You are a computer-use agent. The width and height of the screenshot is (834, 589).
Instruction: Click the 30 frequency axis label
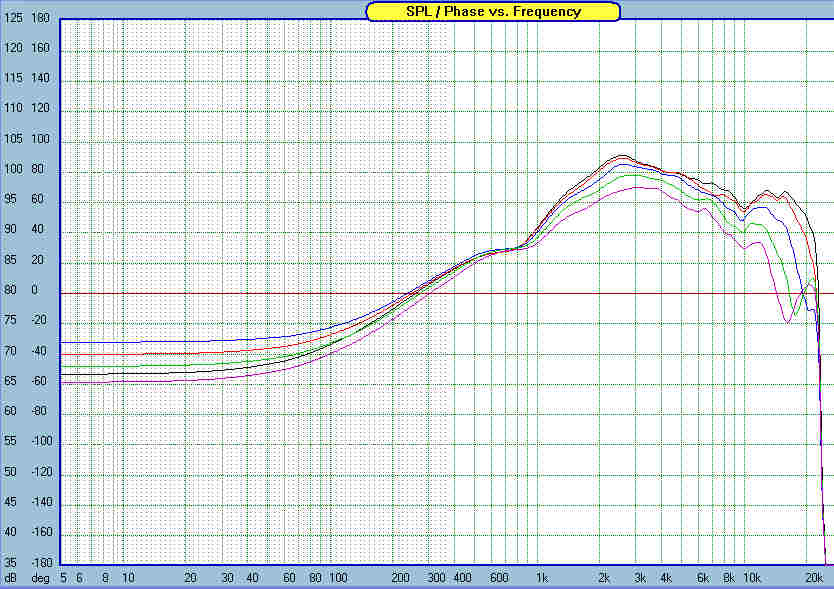227,578
